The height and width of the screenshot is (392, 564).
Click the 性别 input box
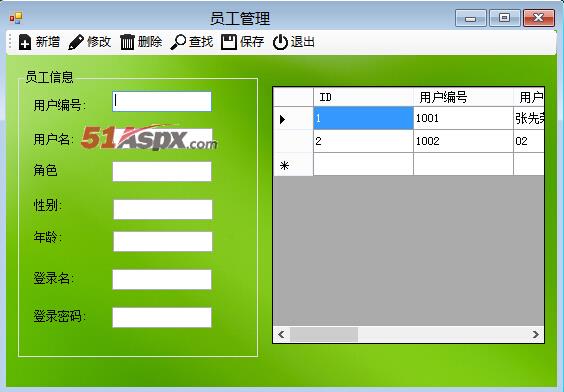click(163, 209)
